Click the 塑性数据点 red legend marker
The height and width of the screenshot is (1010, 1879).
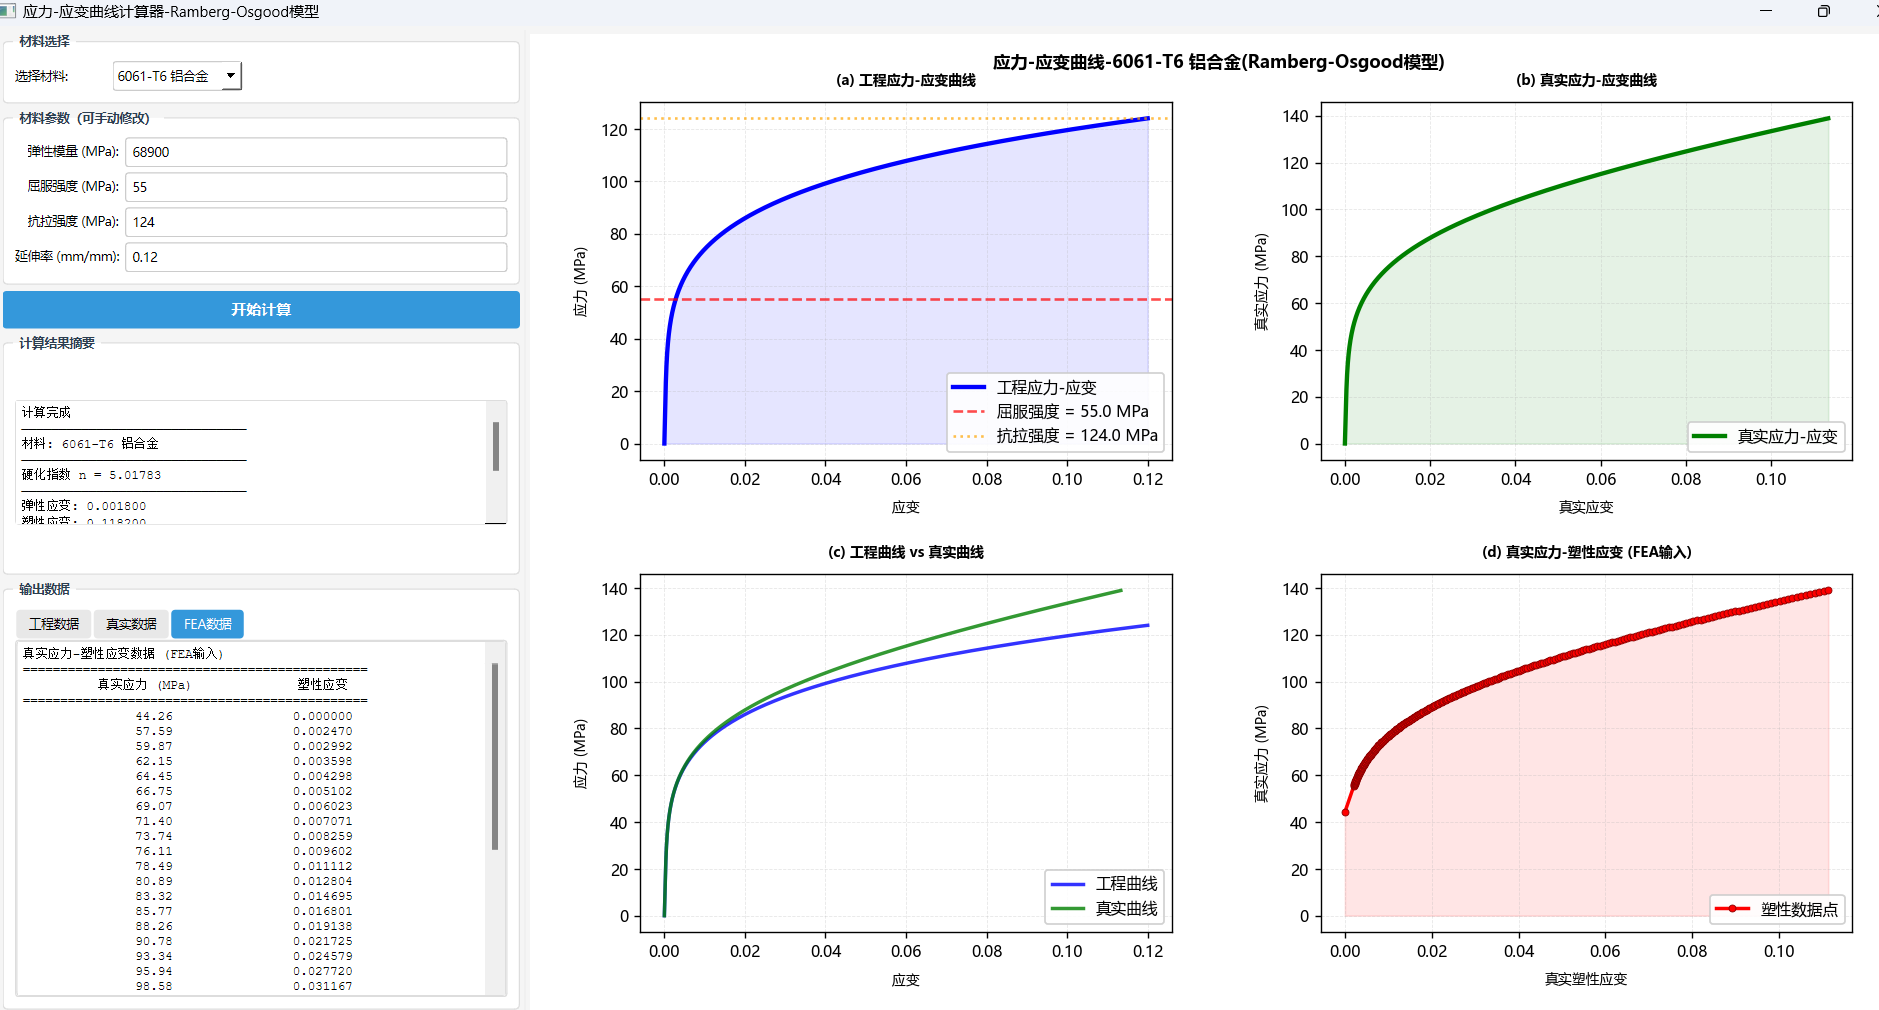(x=1732, y=909)
